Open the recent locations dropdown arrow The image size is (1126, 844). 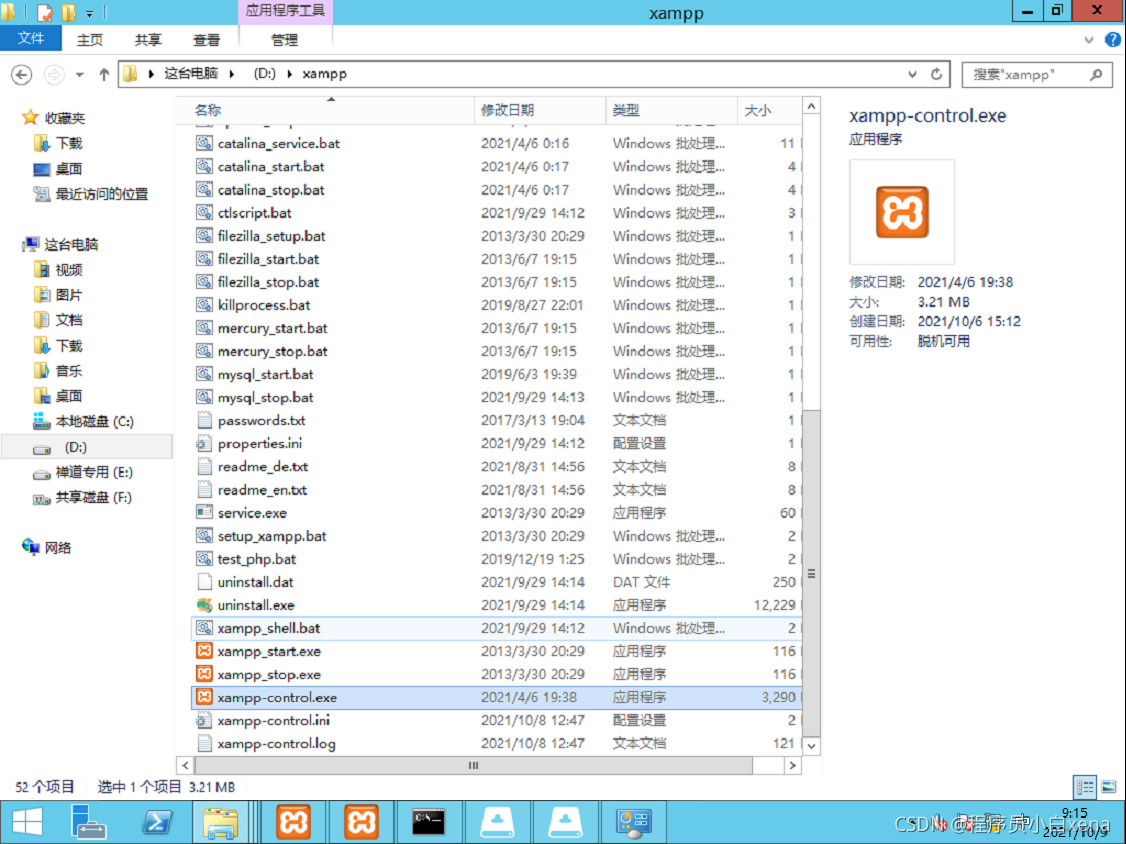(80, 74)
